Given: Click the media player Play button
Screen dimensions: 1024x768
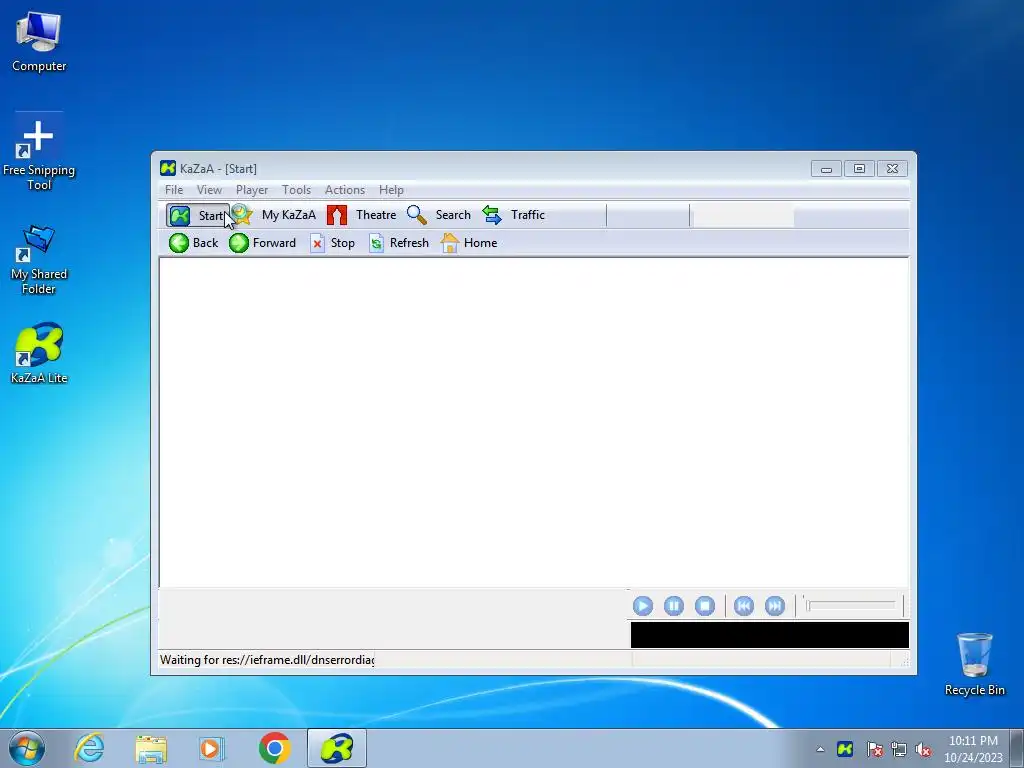Looking at the screenshot, I should click(x=643, y=606).
